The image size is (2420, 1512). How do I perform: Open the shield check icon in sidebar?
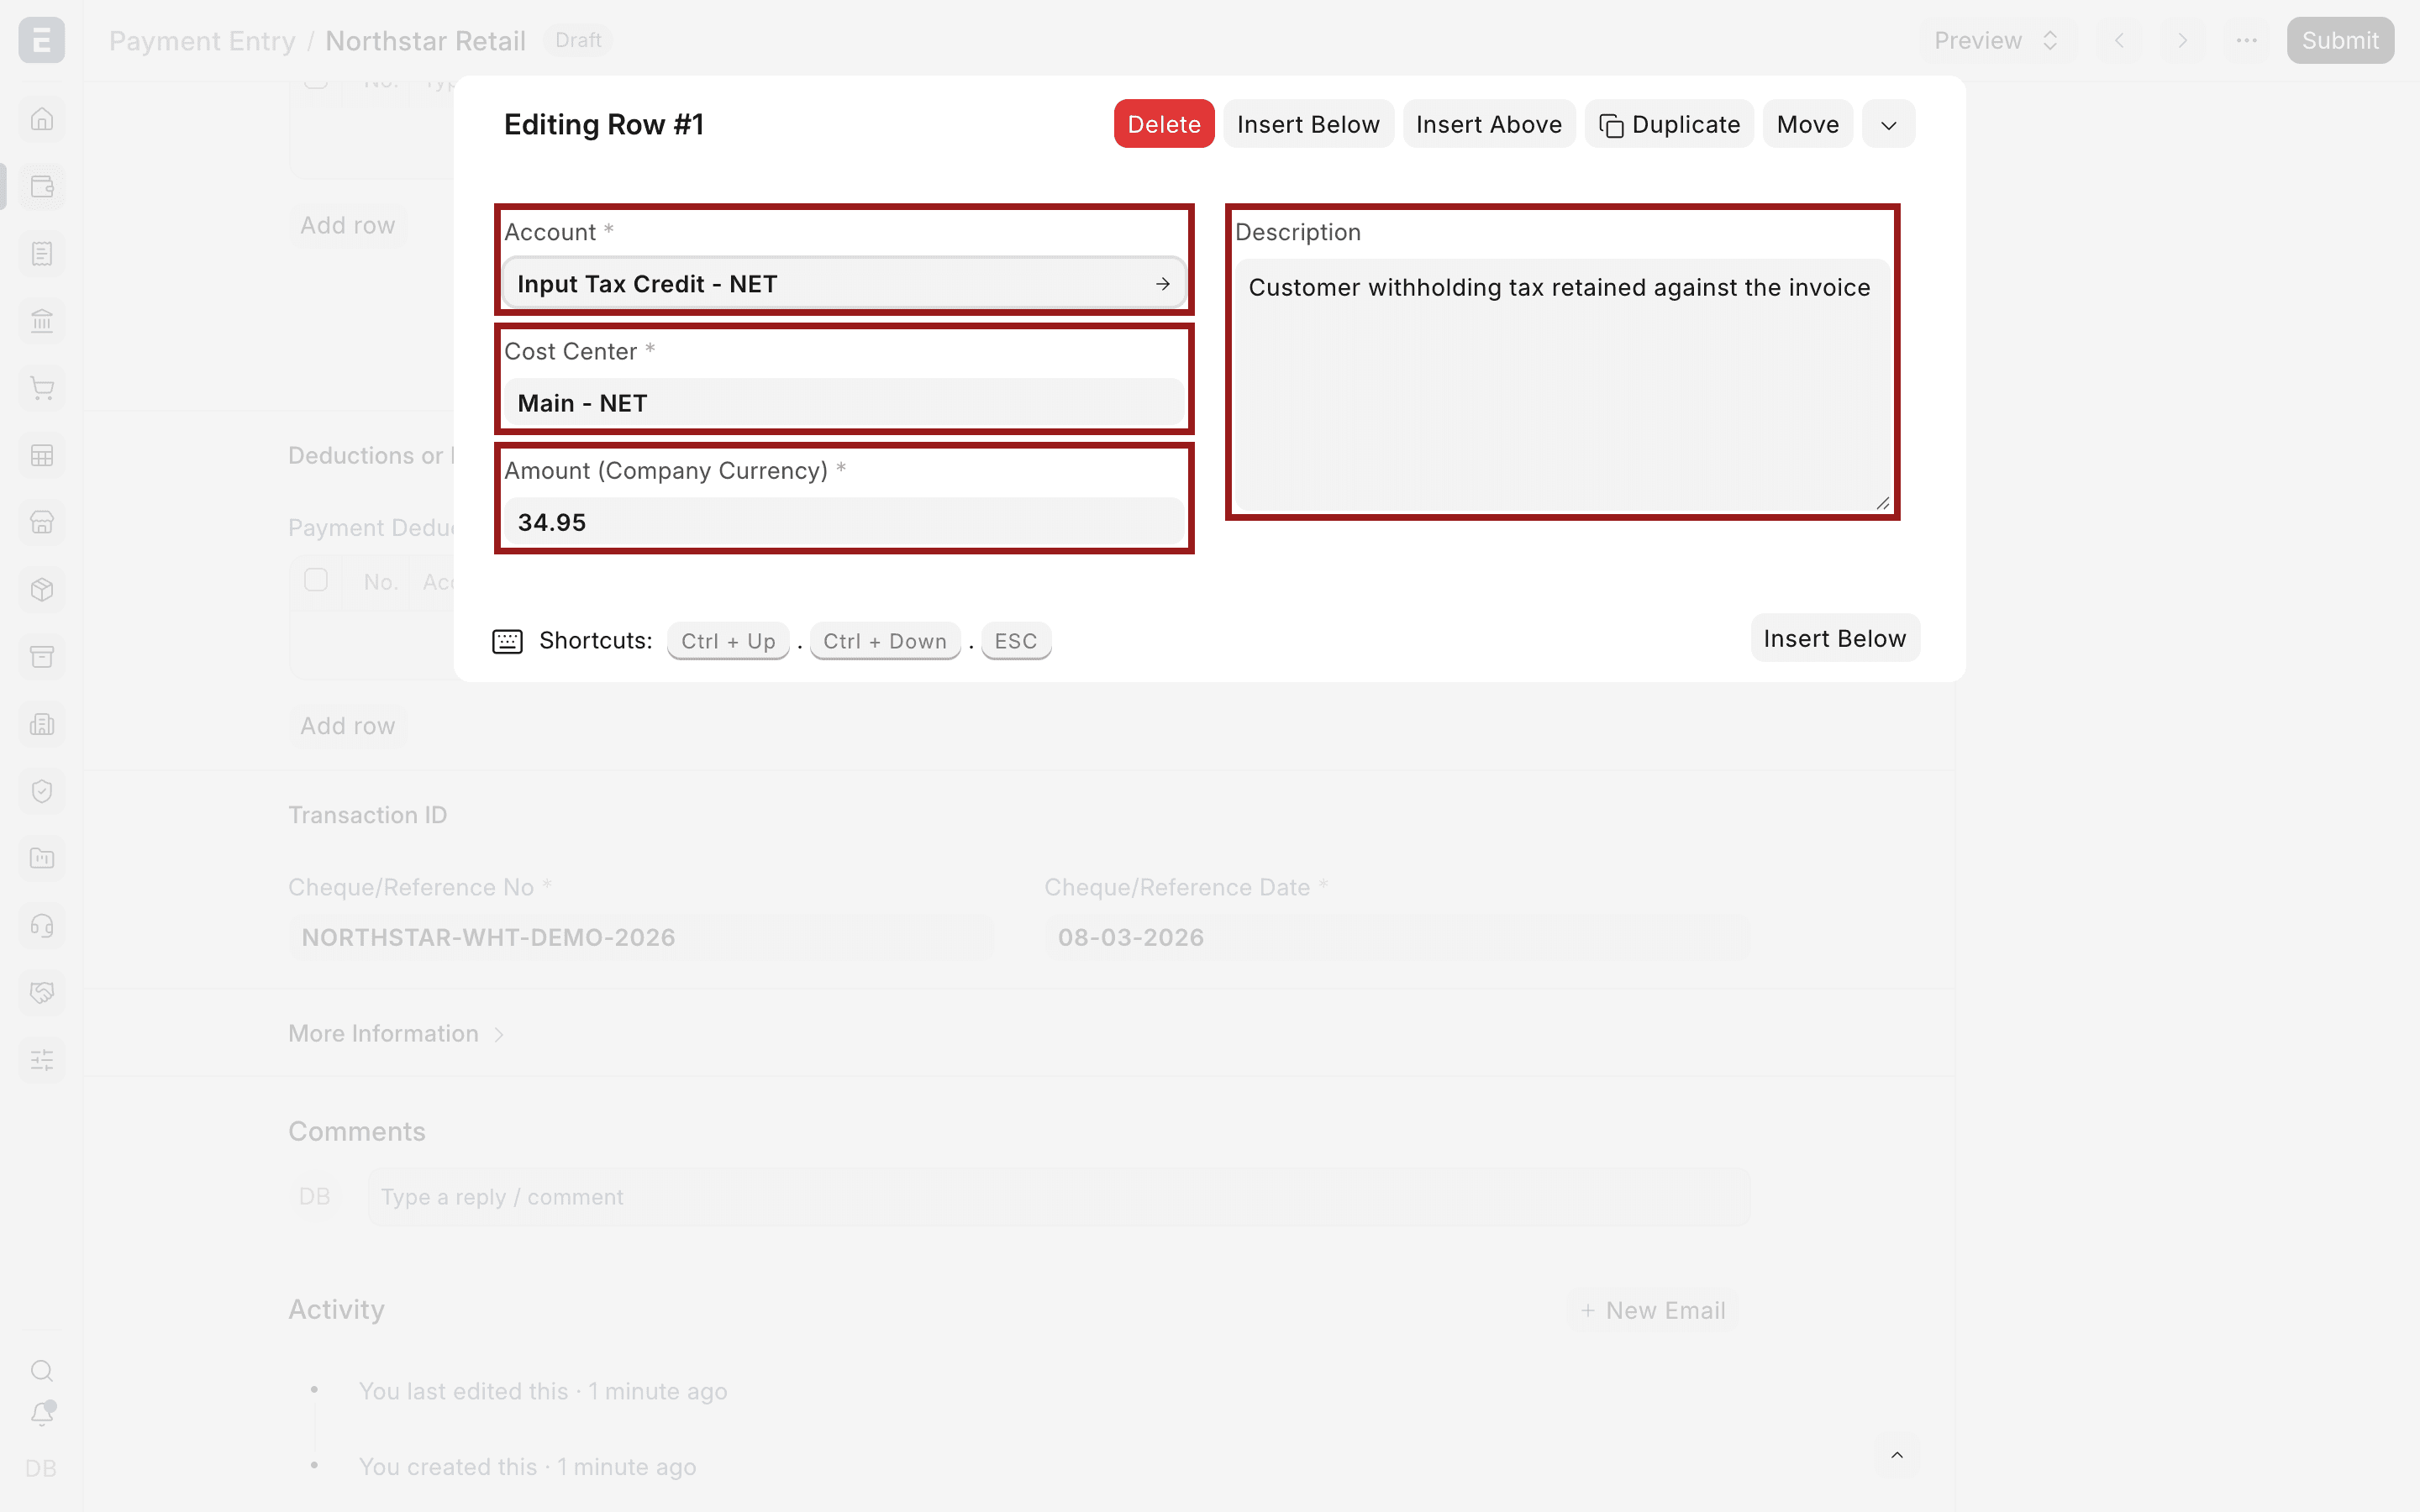click(x=42, y=791)
